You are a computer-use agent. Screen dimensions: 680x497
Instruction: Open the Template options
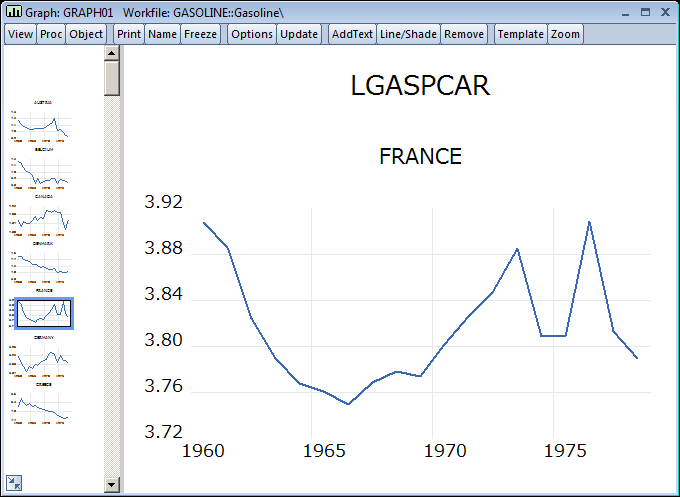click(520, 34)
